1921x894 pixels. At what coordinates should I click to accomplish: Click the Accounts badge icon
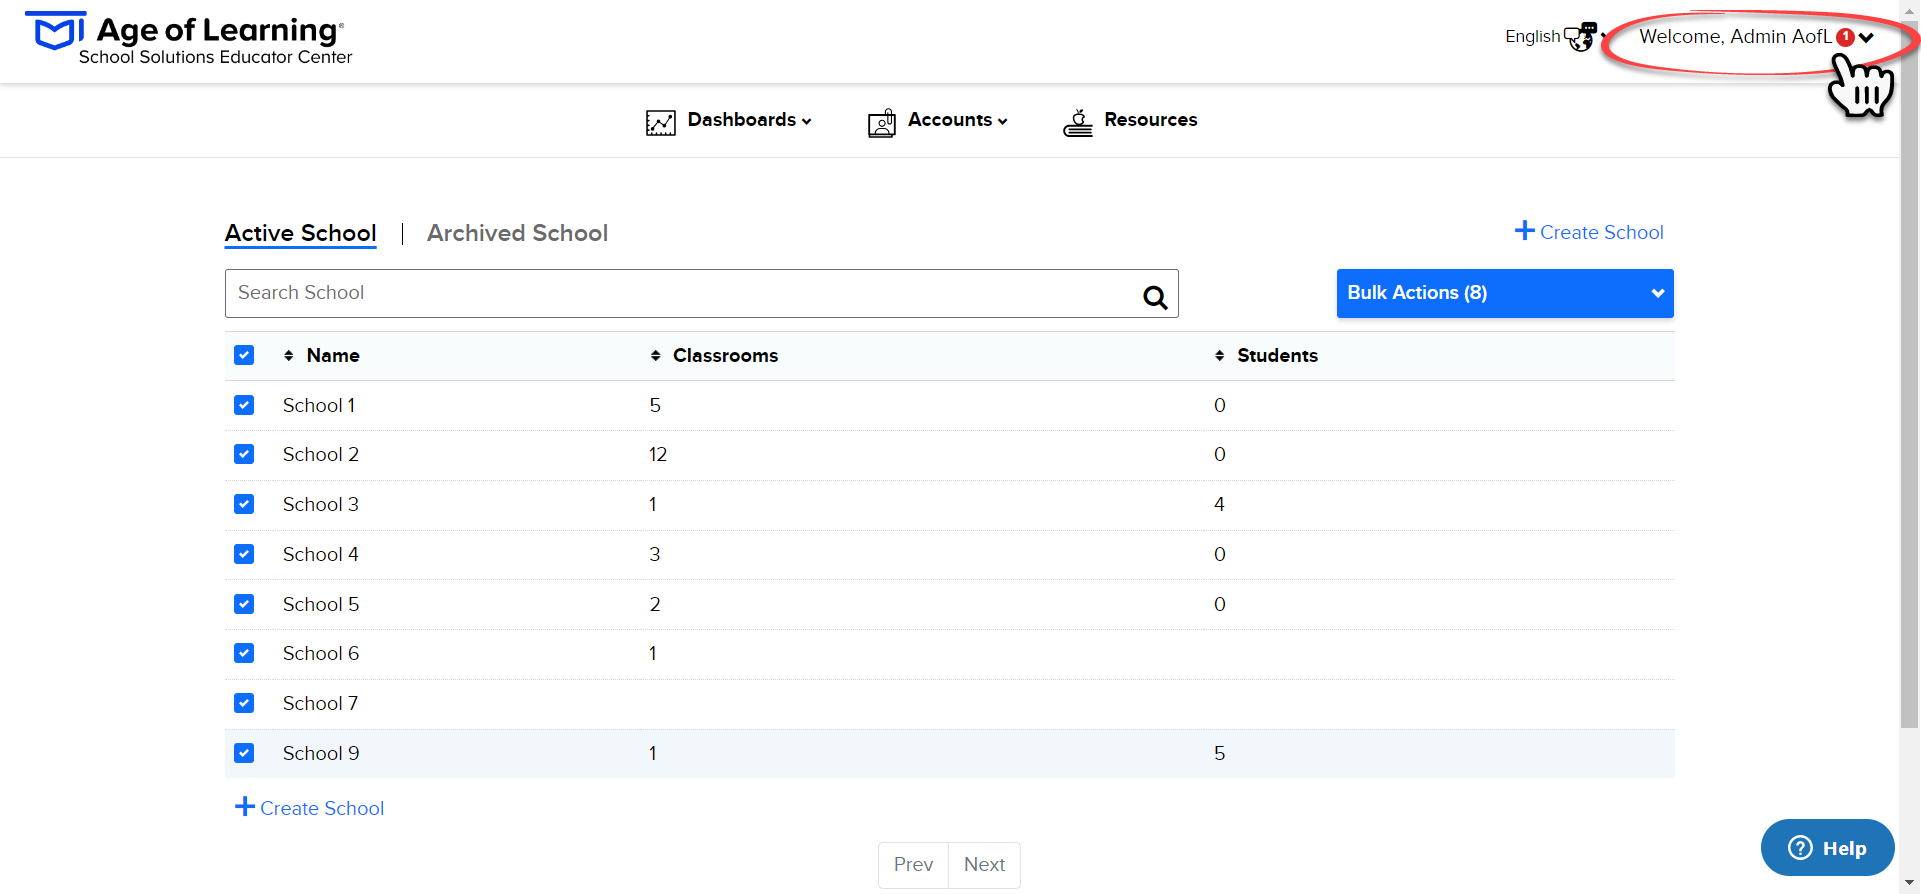(882, 122)
